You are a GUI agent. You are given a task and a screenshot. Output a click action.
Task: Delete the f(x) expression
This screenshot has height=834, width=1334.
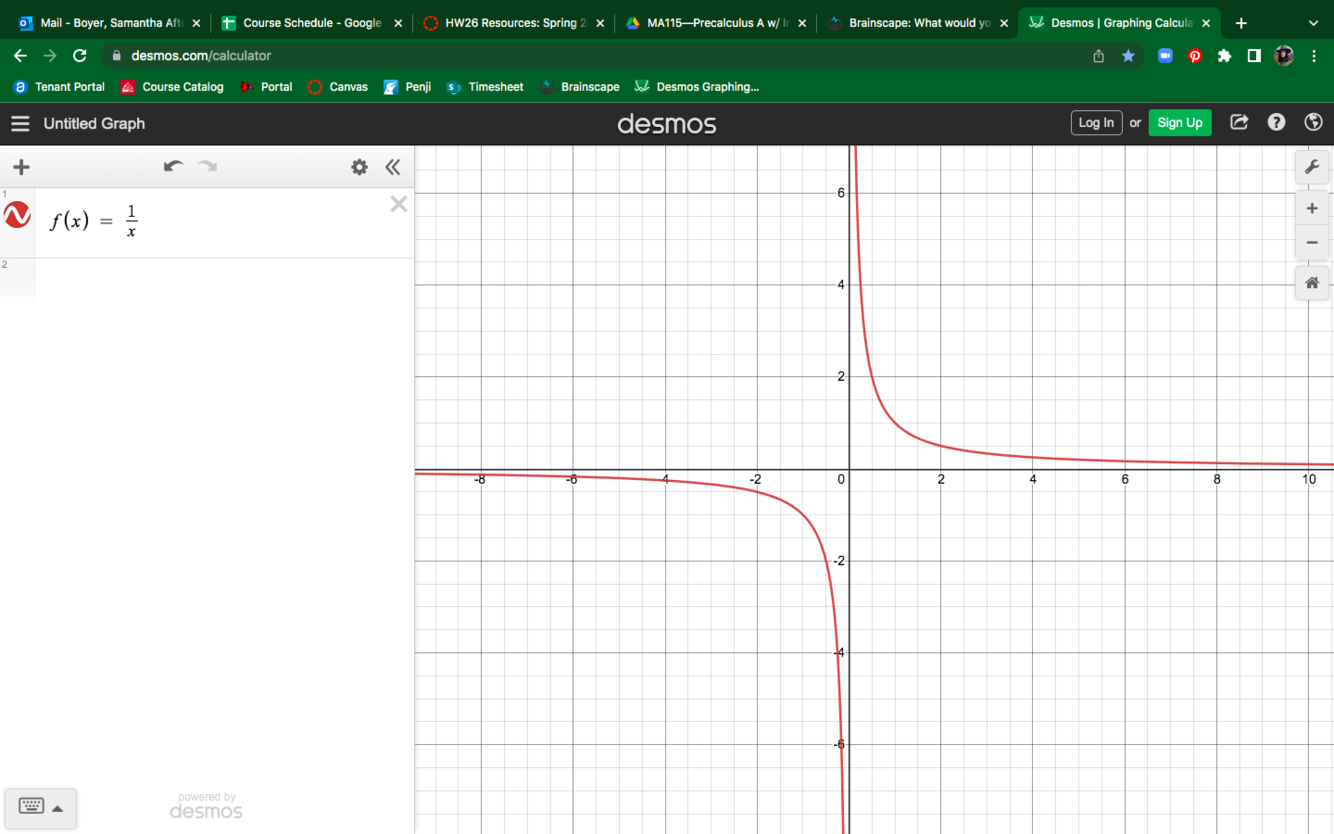[398, 204]
